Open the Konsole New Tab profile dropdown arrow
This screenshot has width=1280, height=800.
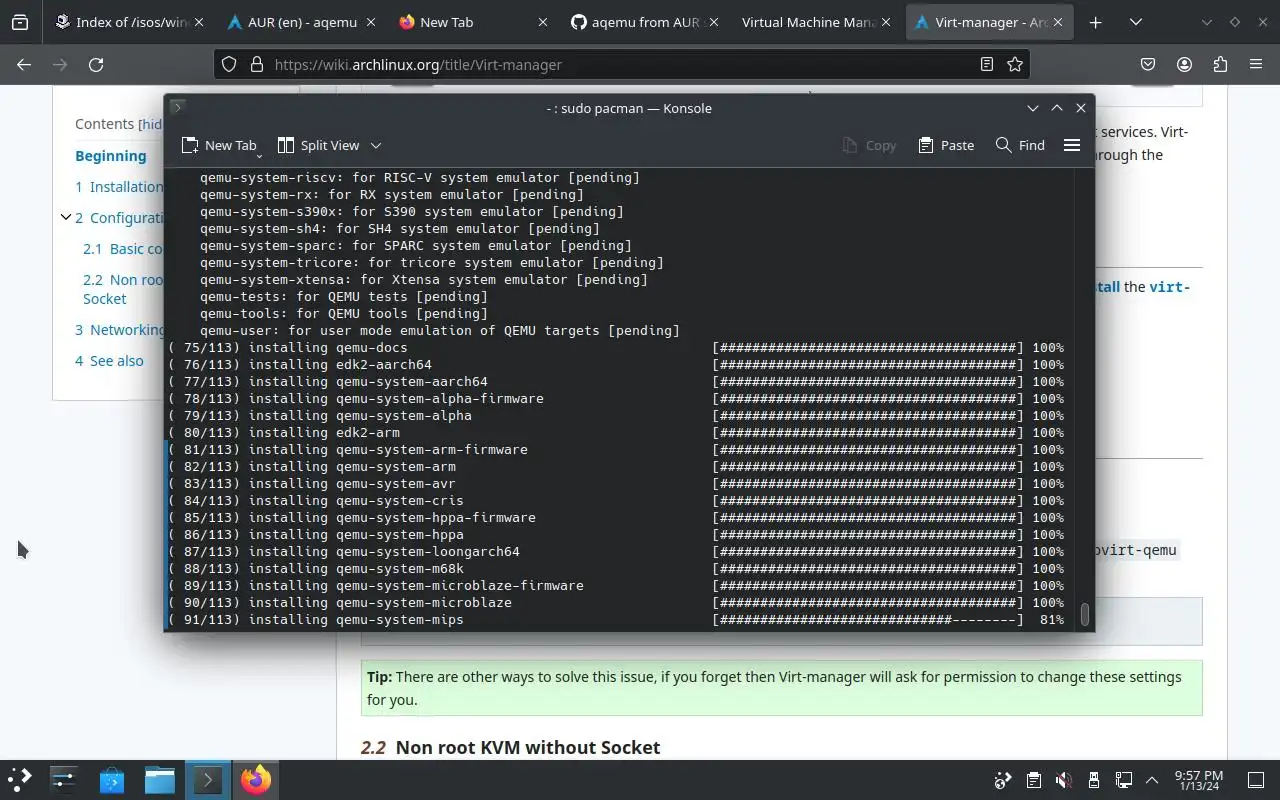coord(259,154)
